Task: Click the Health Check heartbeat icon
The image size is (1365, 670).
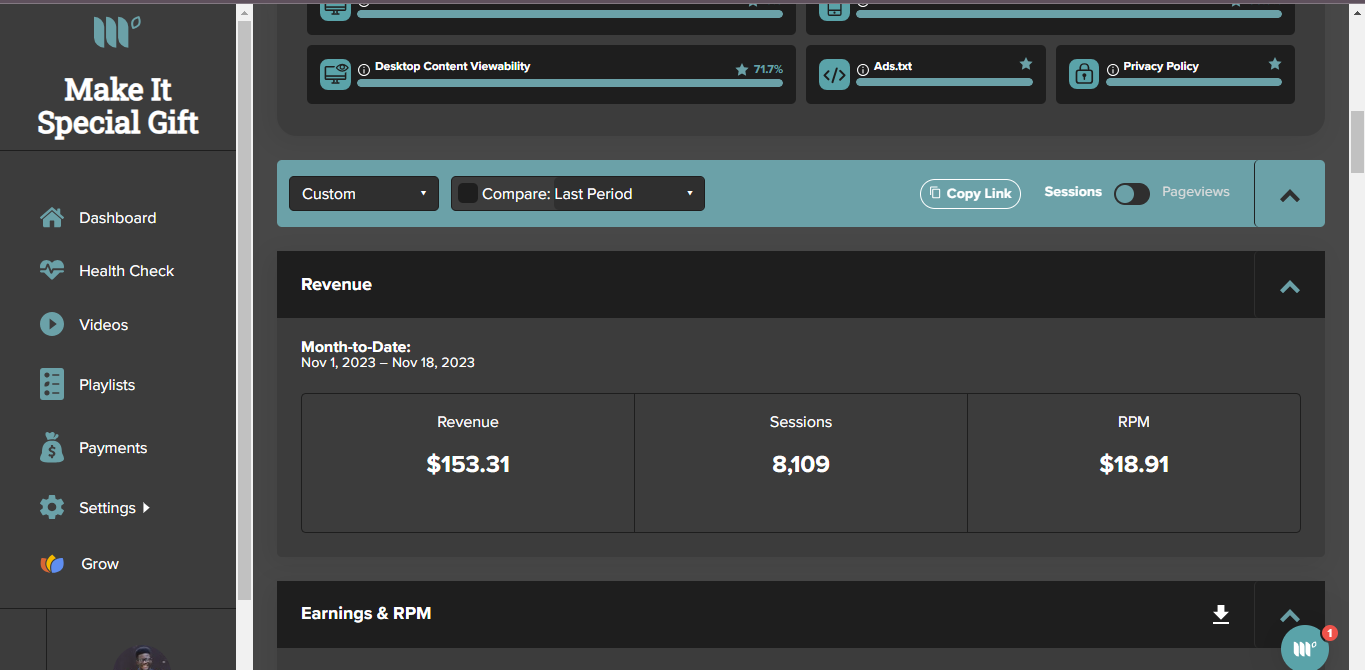Action: tap(52, 271)
